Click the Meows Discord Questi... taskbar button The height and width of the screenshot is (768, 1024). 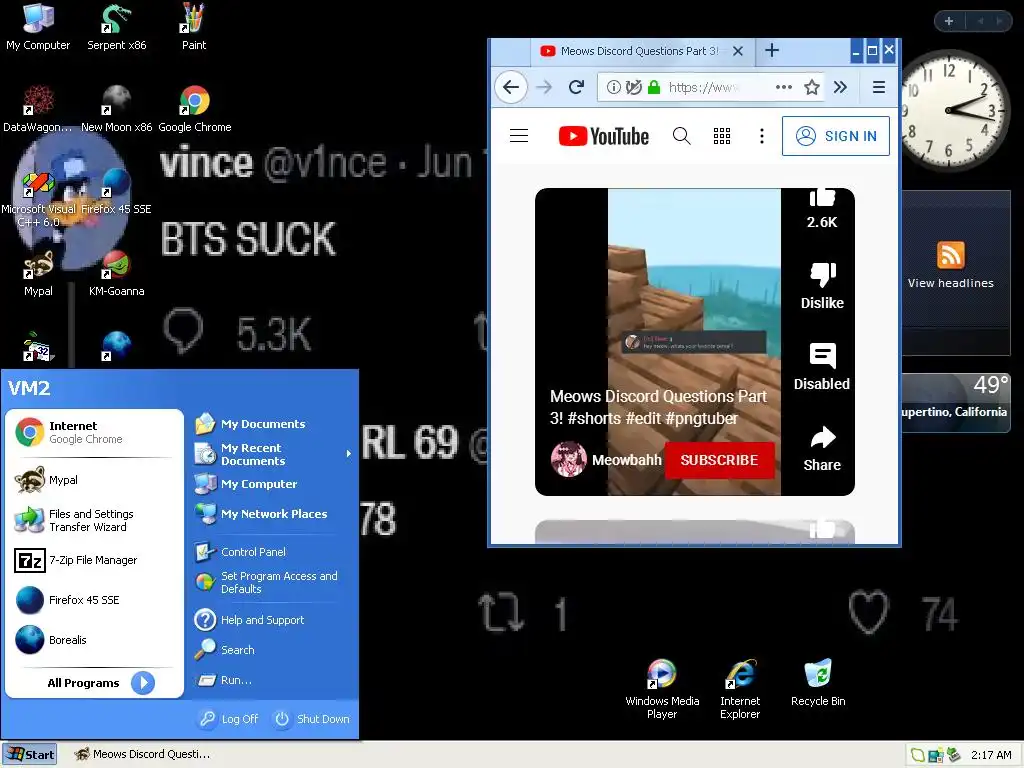(x=142, y=754)
